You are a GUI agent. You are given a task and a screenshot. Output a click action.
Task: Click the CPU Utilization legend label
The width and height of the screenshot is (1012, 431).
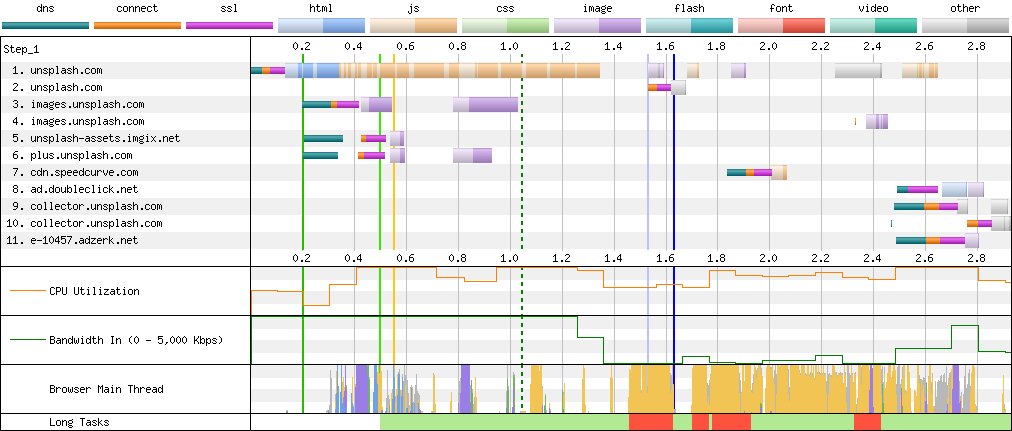pyautogui.click(x=94, y=292)
